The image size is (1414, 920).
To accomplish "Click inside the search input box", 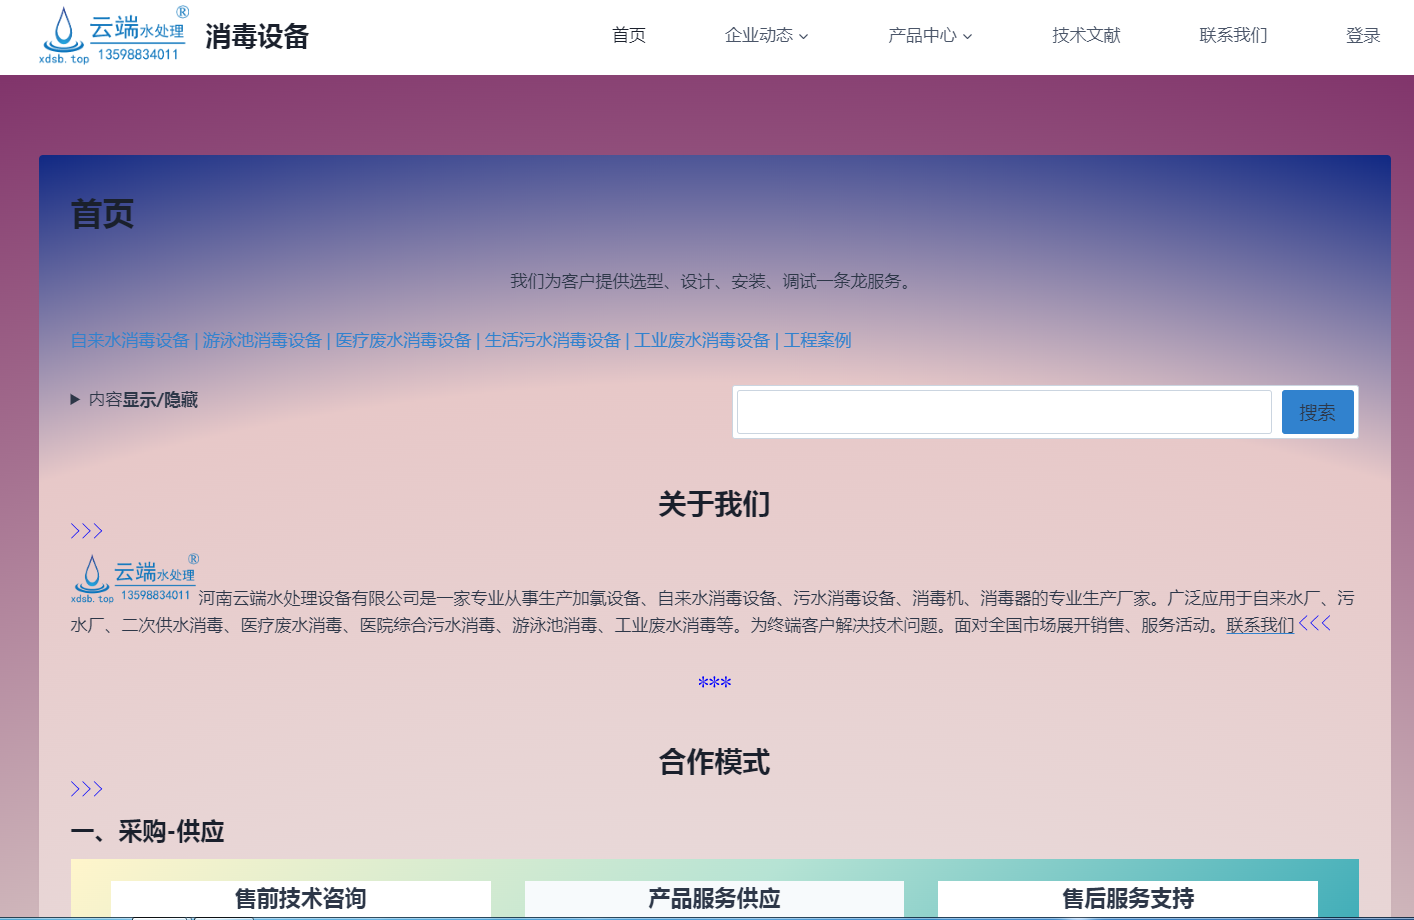I will tap(1003, 411).
